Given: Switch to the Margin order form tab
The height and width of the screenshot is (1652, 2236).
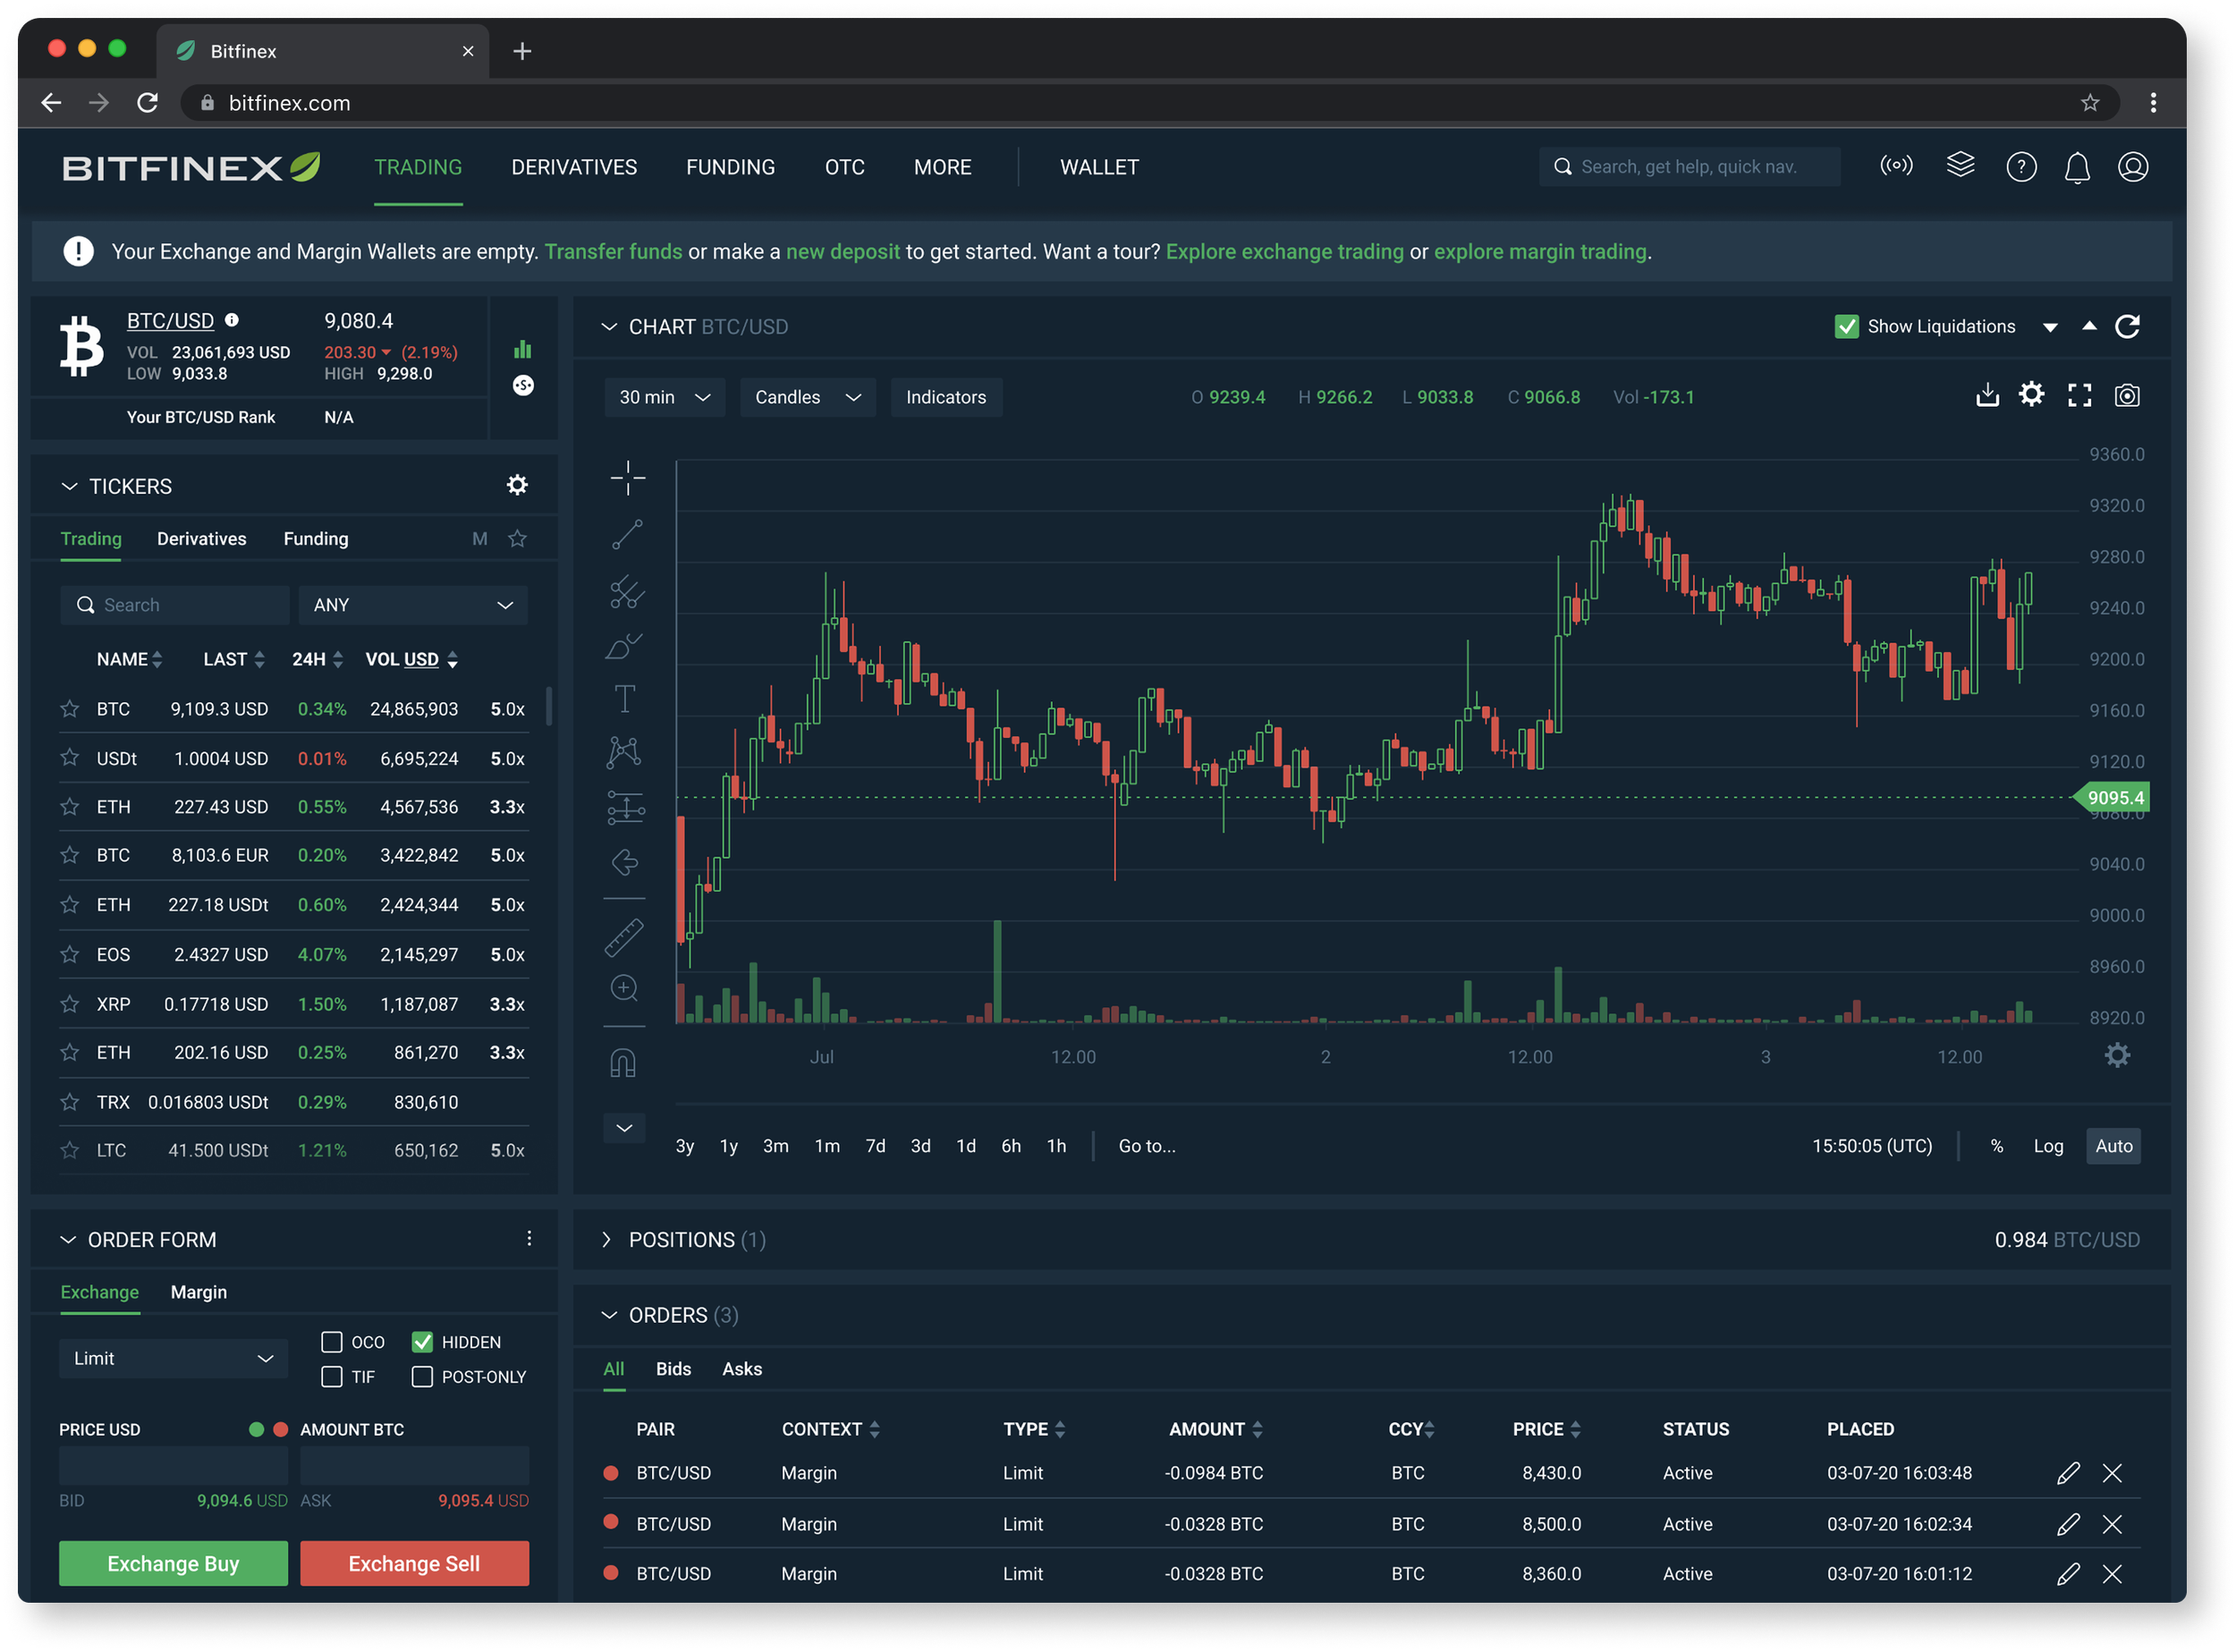Looking at the screenshot, I should [x=198, y=1292].
